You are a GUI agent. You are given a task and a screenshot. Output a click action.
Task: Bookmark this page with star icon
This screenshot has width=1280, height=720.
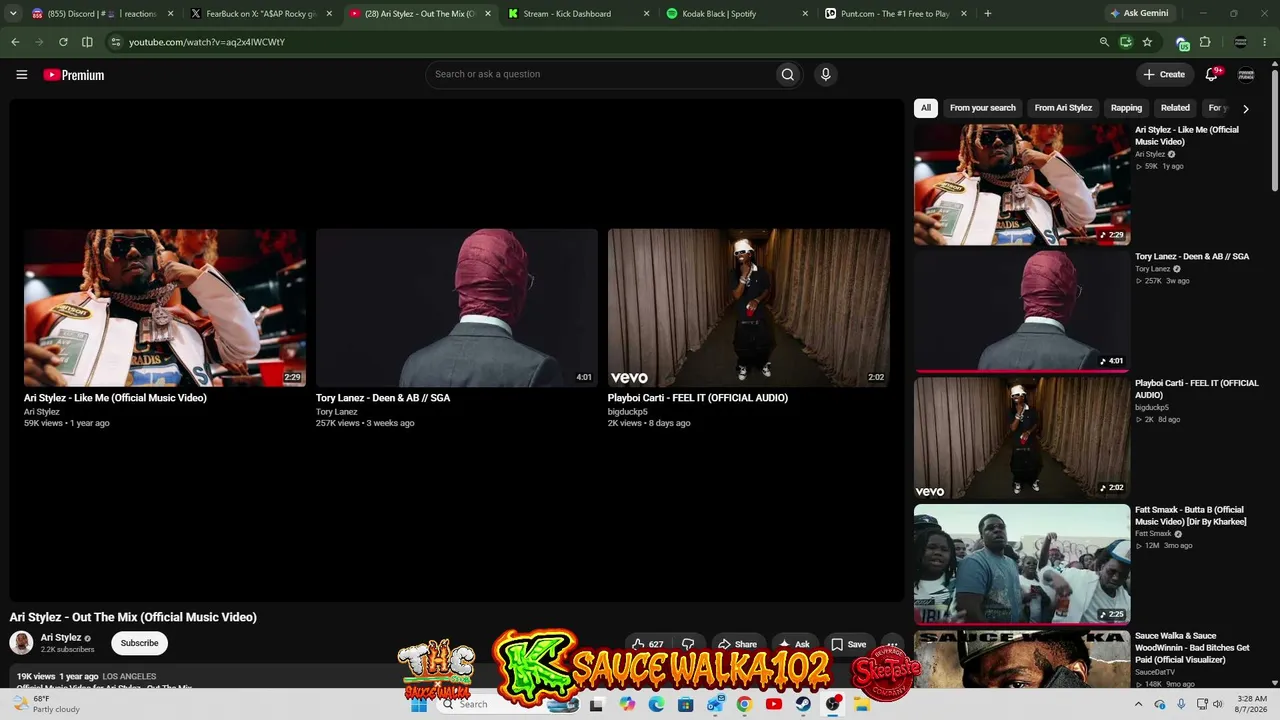click(1147, 42)
